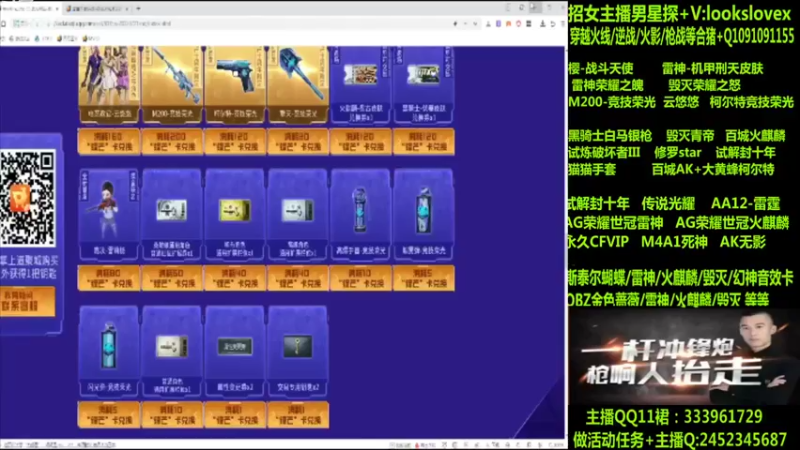Select the golden key reward card
800x450 pixels.
pyautogui.click(x=298, y=351)
